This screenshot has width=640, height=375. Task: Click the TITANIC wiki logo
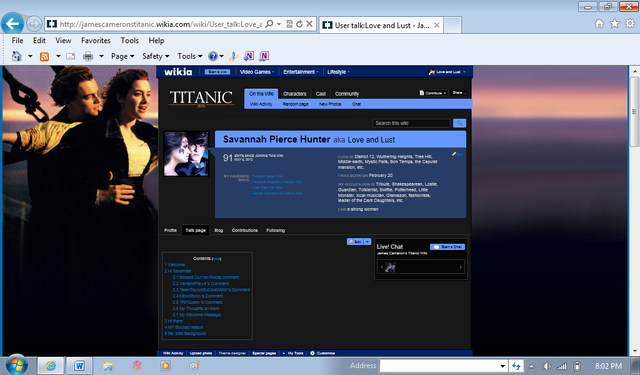click(201, 98)
